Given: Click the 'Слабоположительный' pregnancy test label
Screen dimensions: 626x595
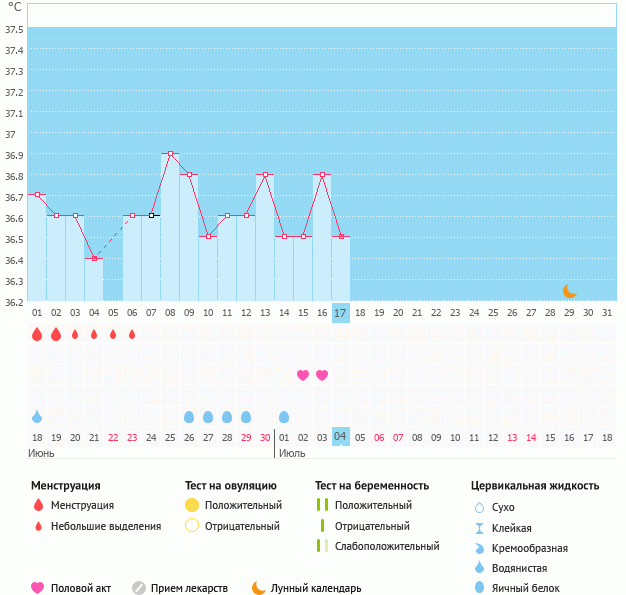Looking at the screenshot, I should (387, 546).
